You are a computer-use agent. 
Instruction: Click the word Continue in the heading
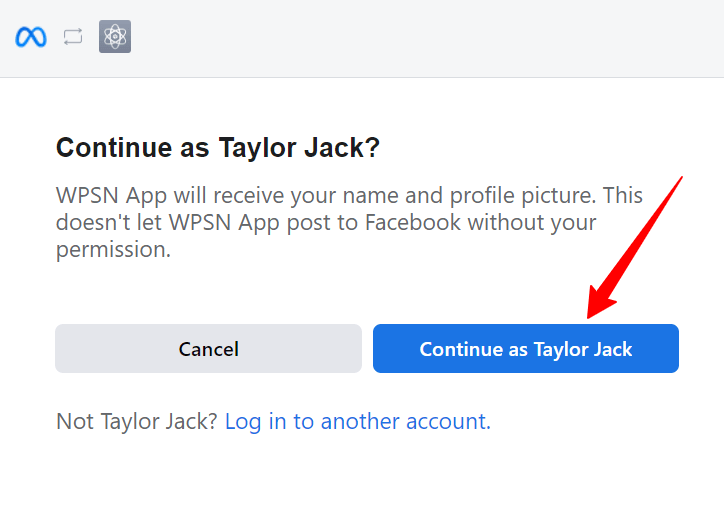pos(114,148)
